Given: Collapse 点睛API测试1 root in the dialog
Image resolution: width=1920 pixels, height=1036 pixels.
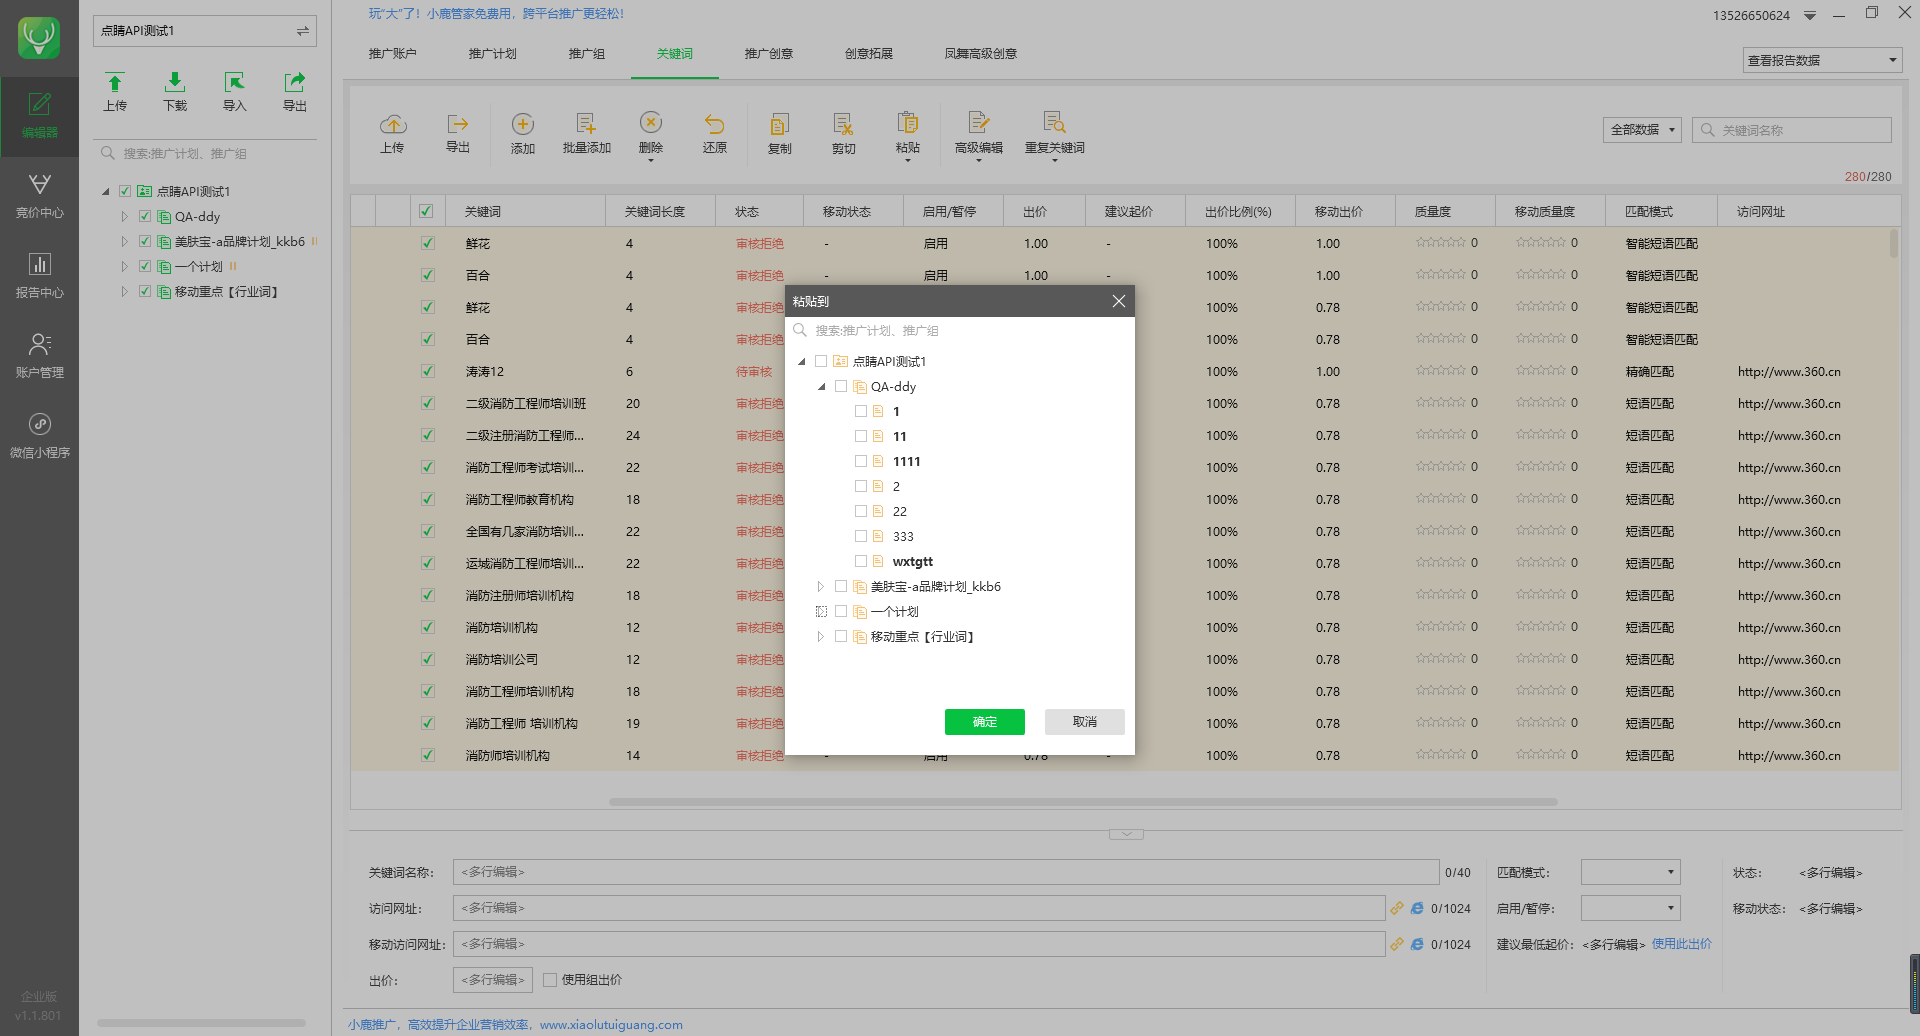Looking at the screenshot, I should (x=802, y=362).
